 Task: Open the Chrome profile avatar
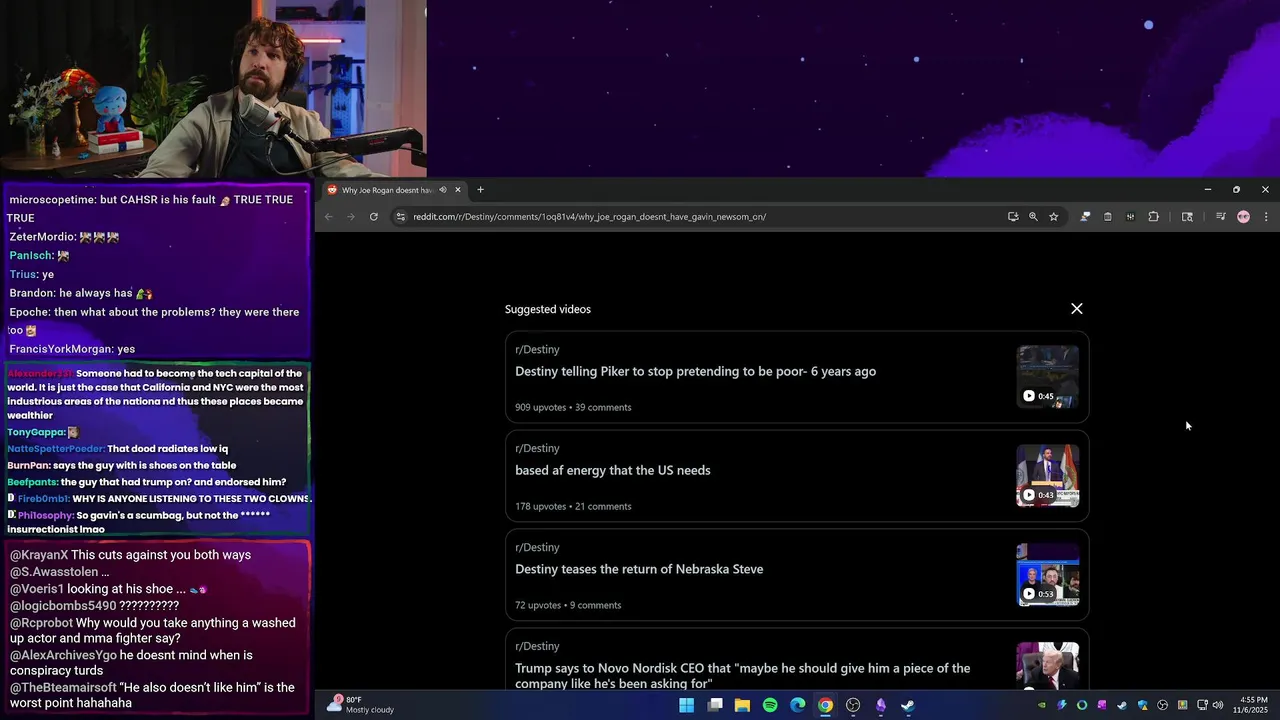point(1243,216)
